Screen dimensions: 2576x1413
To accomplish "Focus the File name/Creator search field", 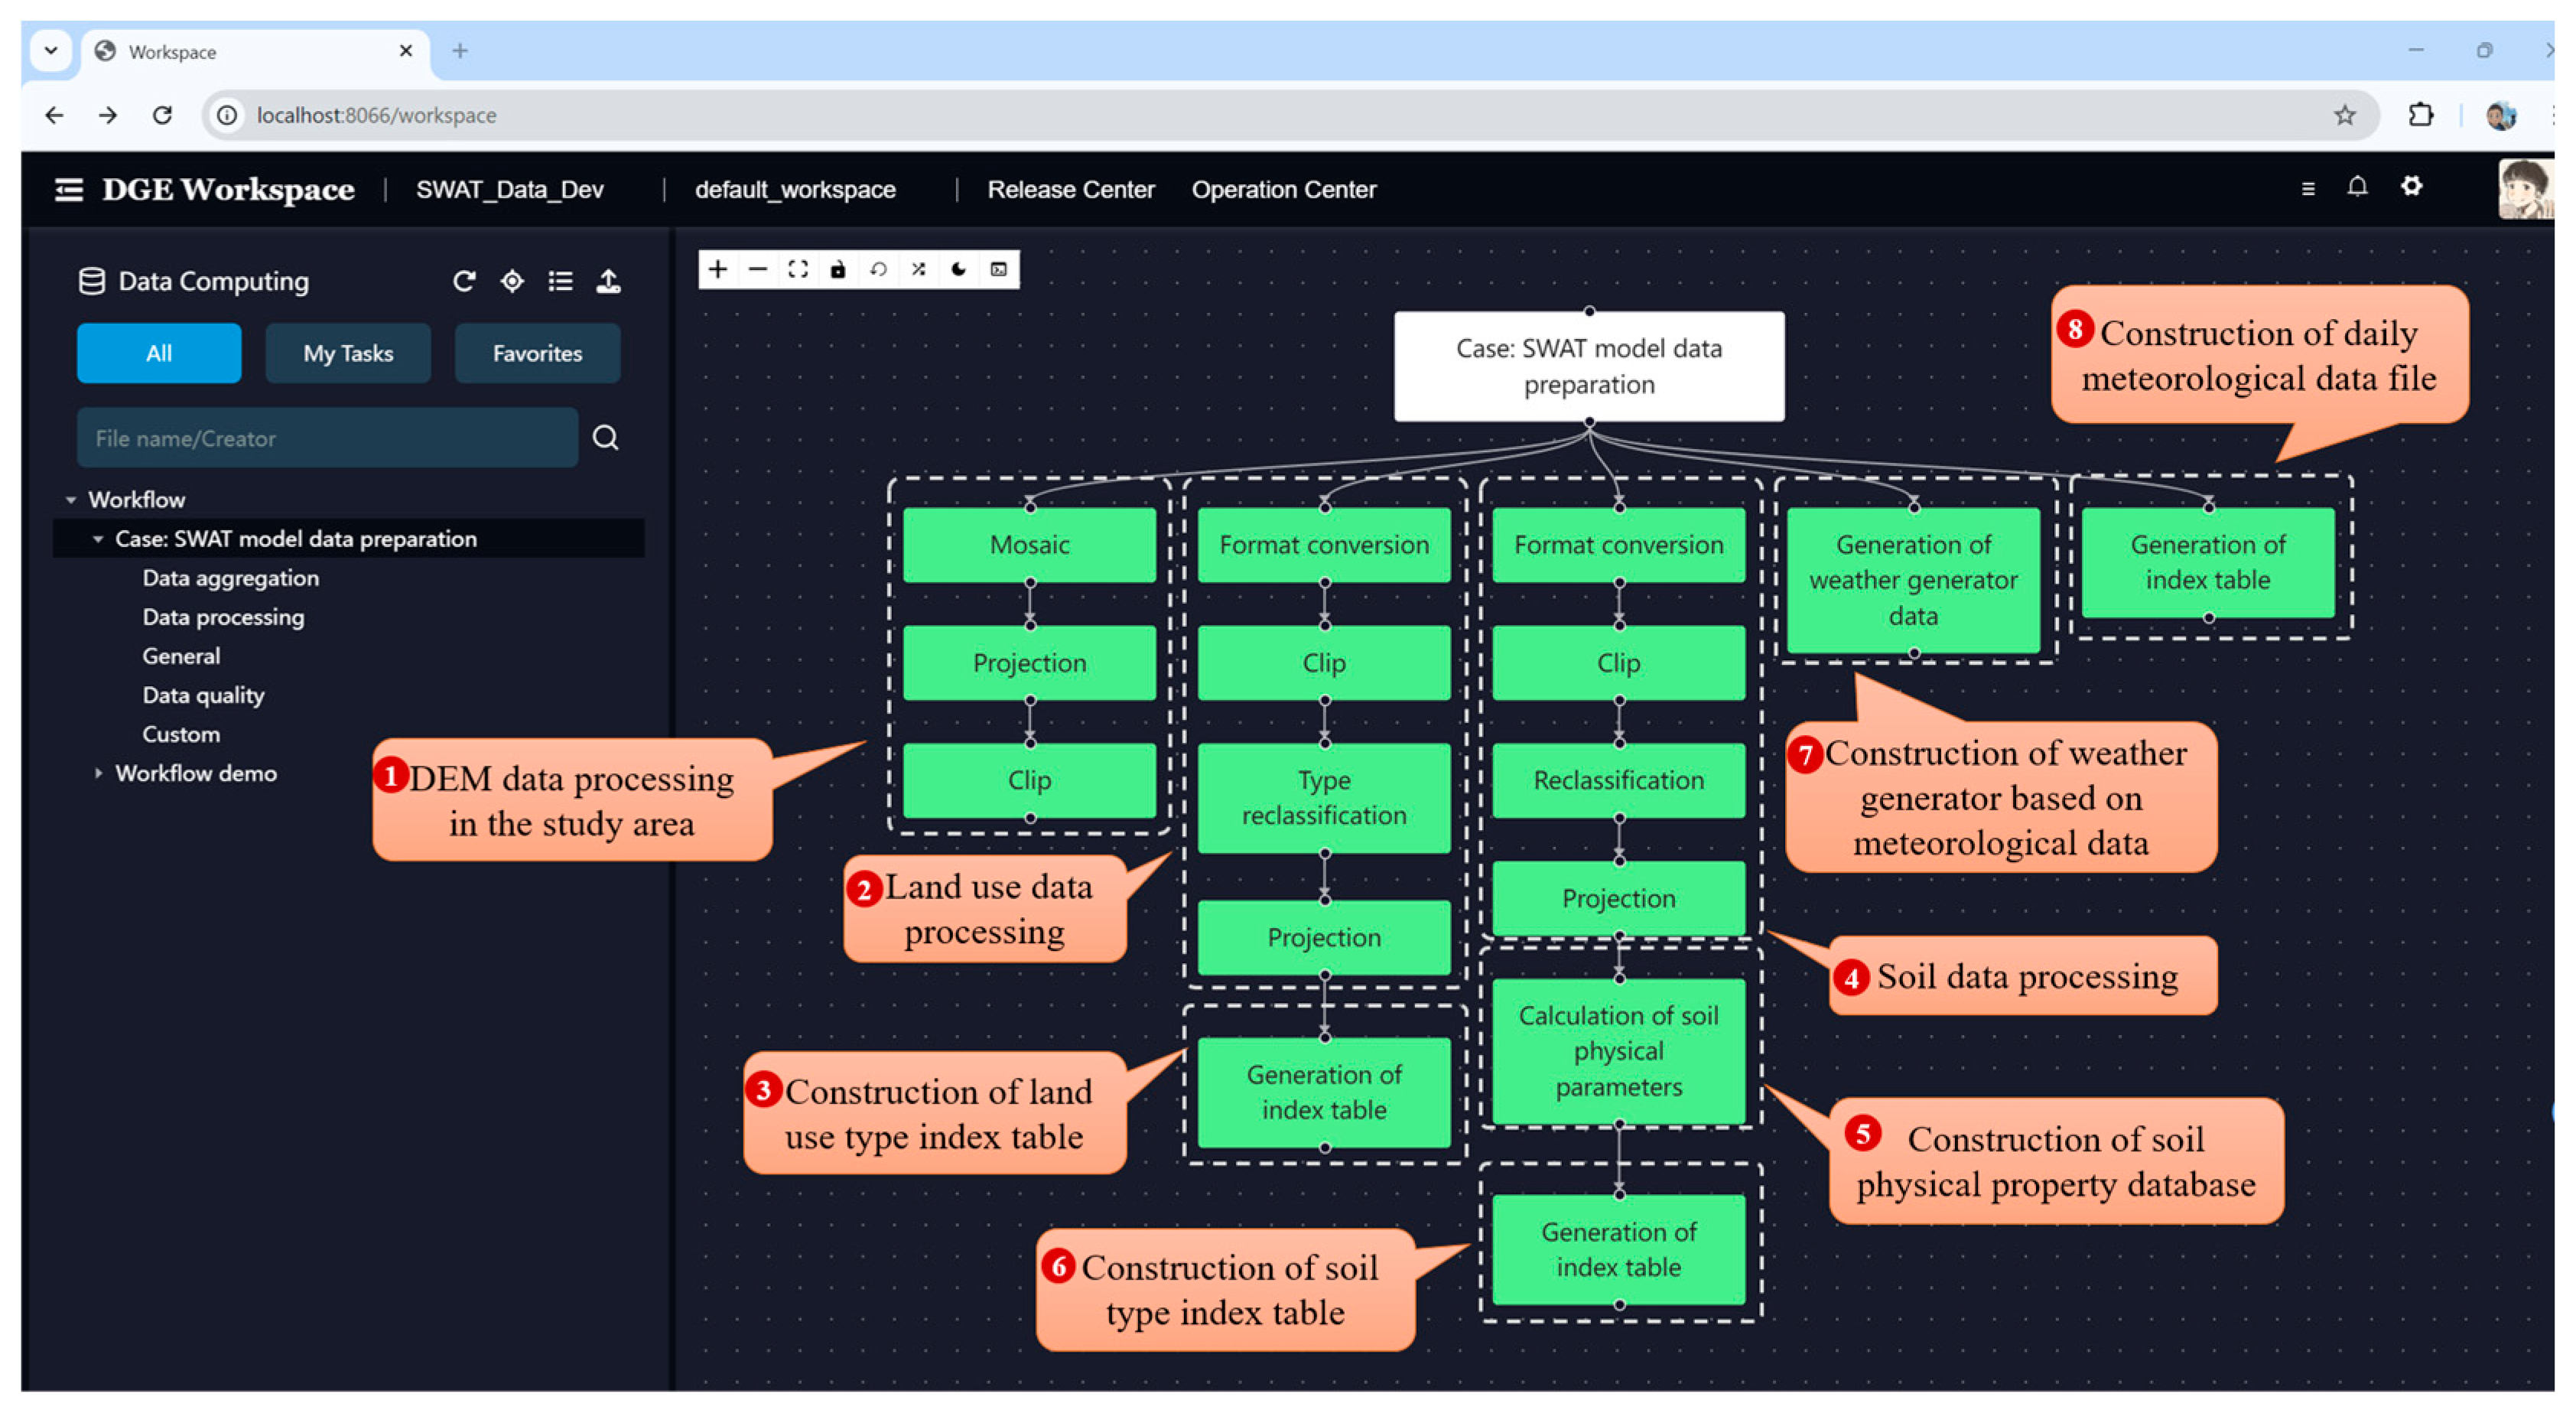I will (x=327, y=438).
